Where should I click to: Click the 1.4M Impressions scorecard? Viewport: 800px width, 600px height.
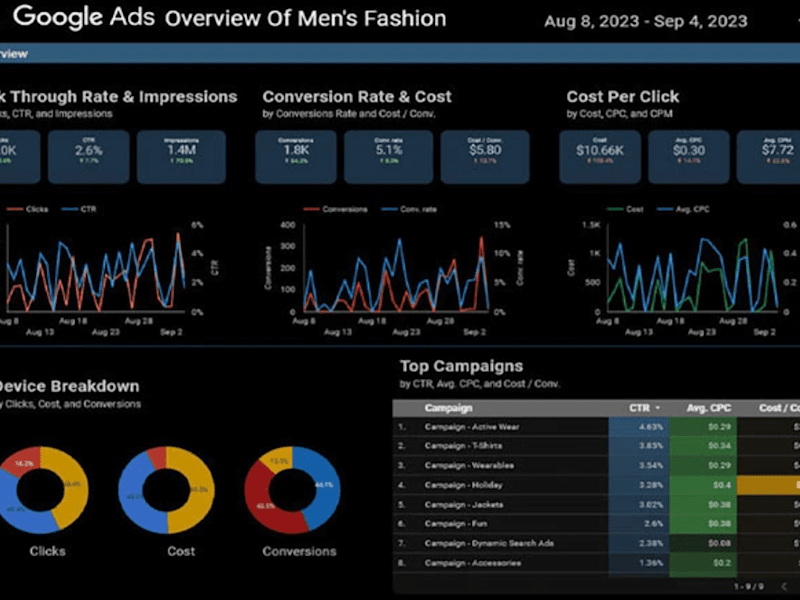pyautogui.click(x=181, y=157)
